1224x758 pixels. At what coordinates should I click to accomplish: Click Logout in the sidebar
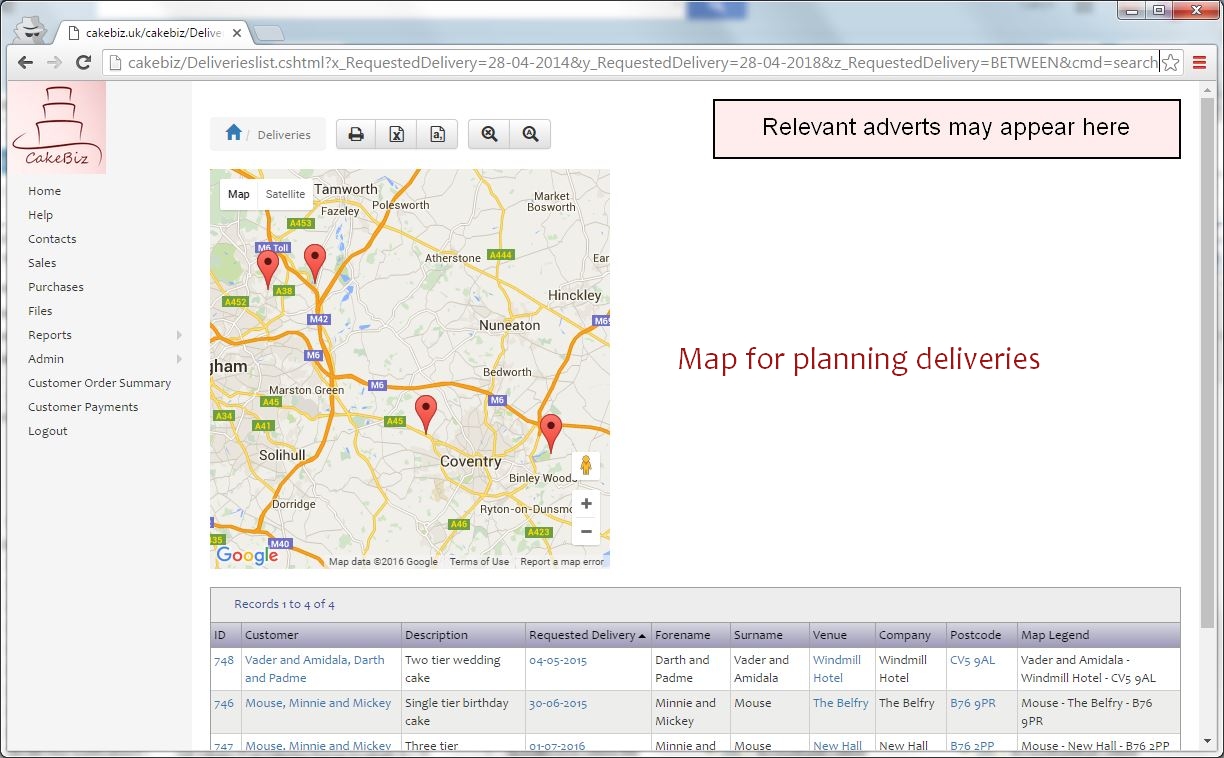coord(47,431)
